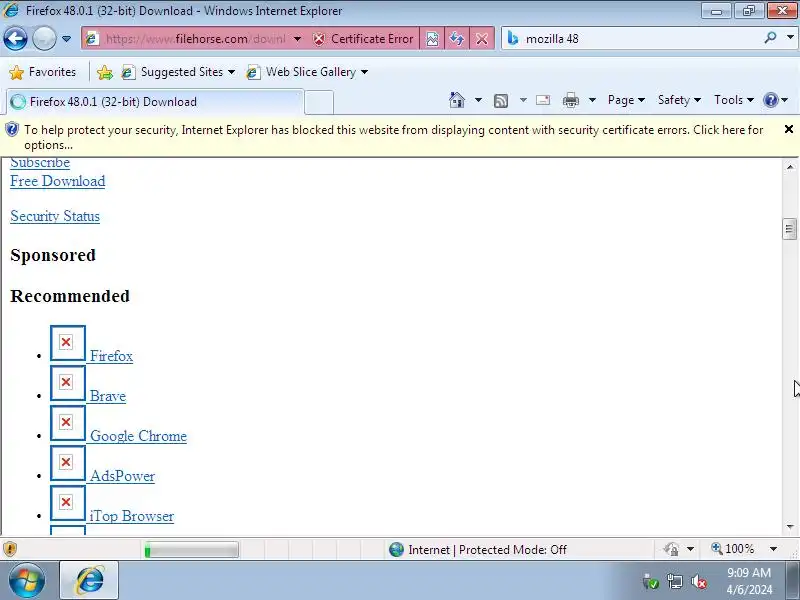800x600 pixels.
Task: Open the iTop Browser recommended link
Action: point(132,516)
